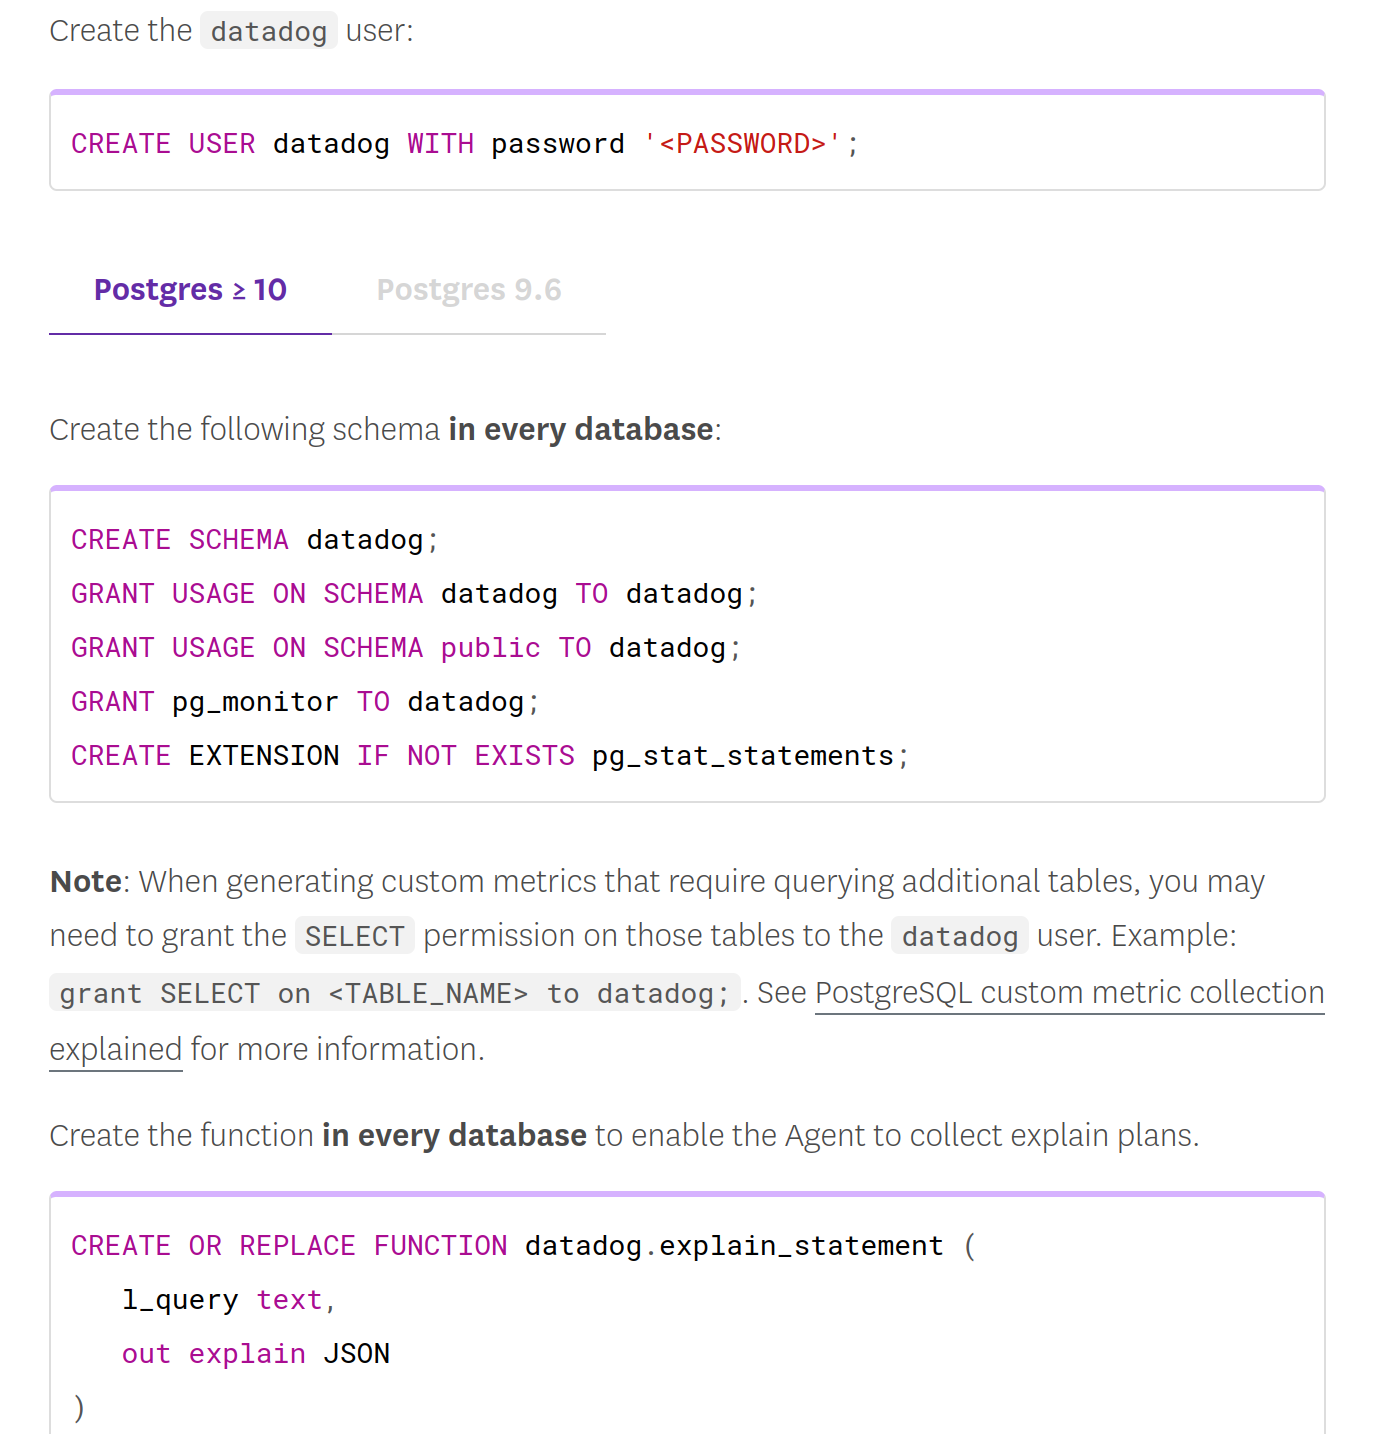Click the pg_stat_statements extension line

click(x=488, y=755)
